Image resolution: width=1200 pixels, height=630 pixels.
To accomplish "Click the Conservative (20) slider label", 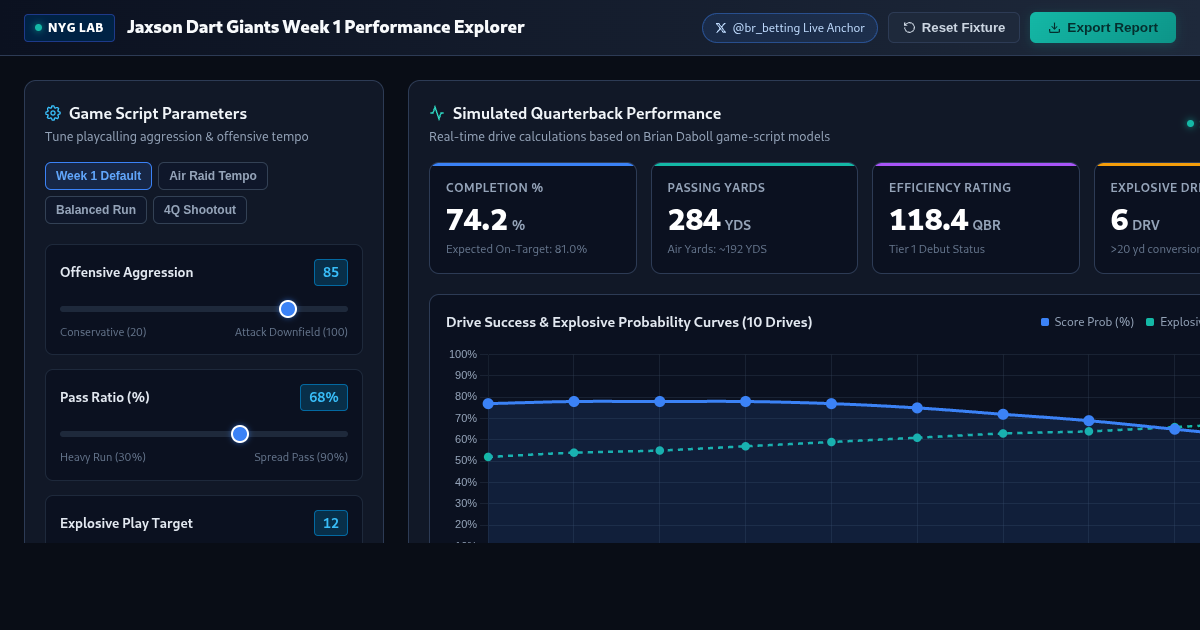I will coord(103,332).
